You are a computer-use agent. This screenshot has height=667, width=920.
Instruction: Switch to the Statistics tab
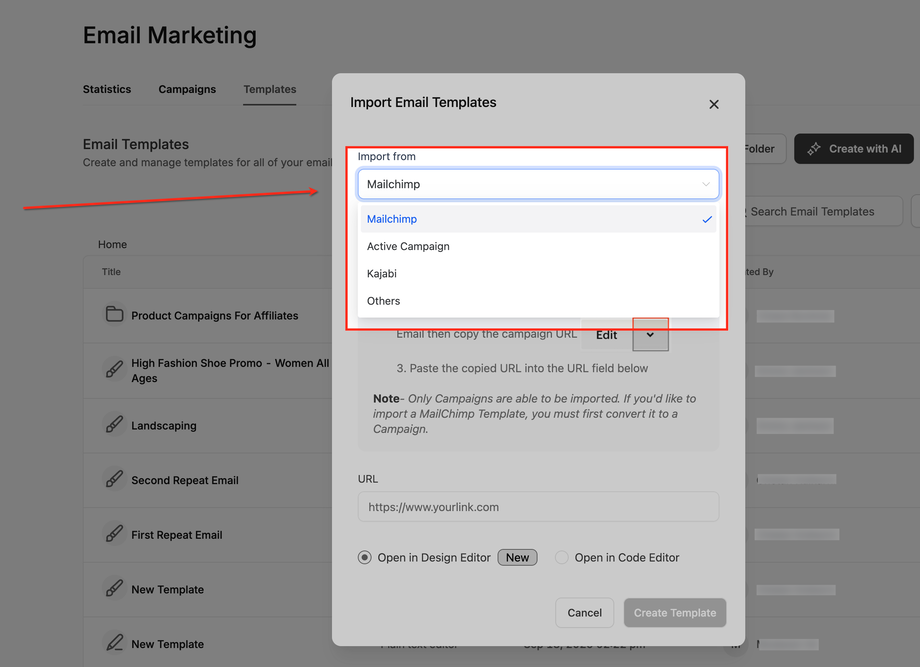[x=107, y=89]
